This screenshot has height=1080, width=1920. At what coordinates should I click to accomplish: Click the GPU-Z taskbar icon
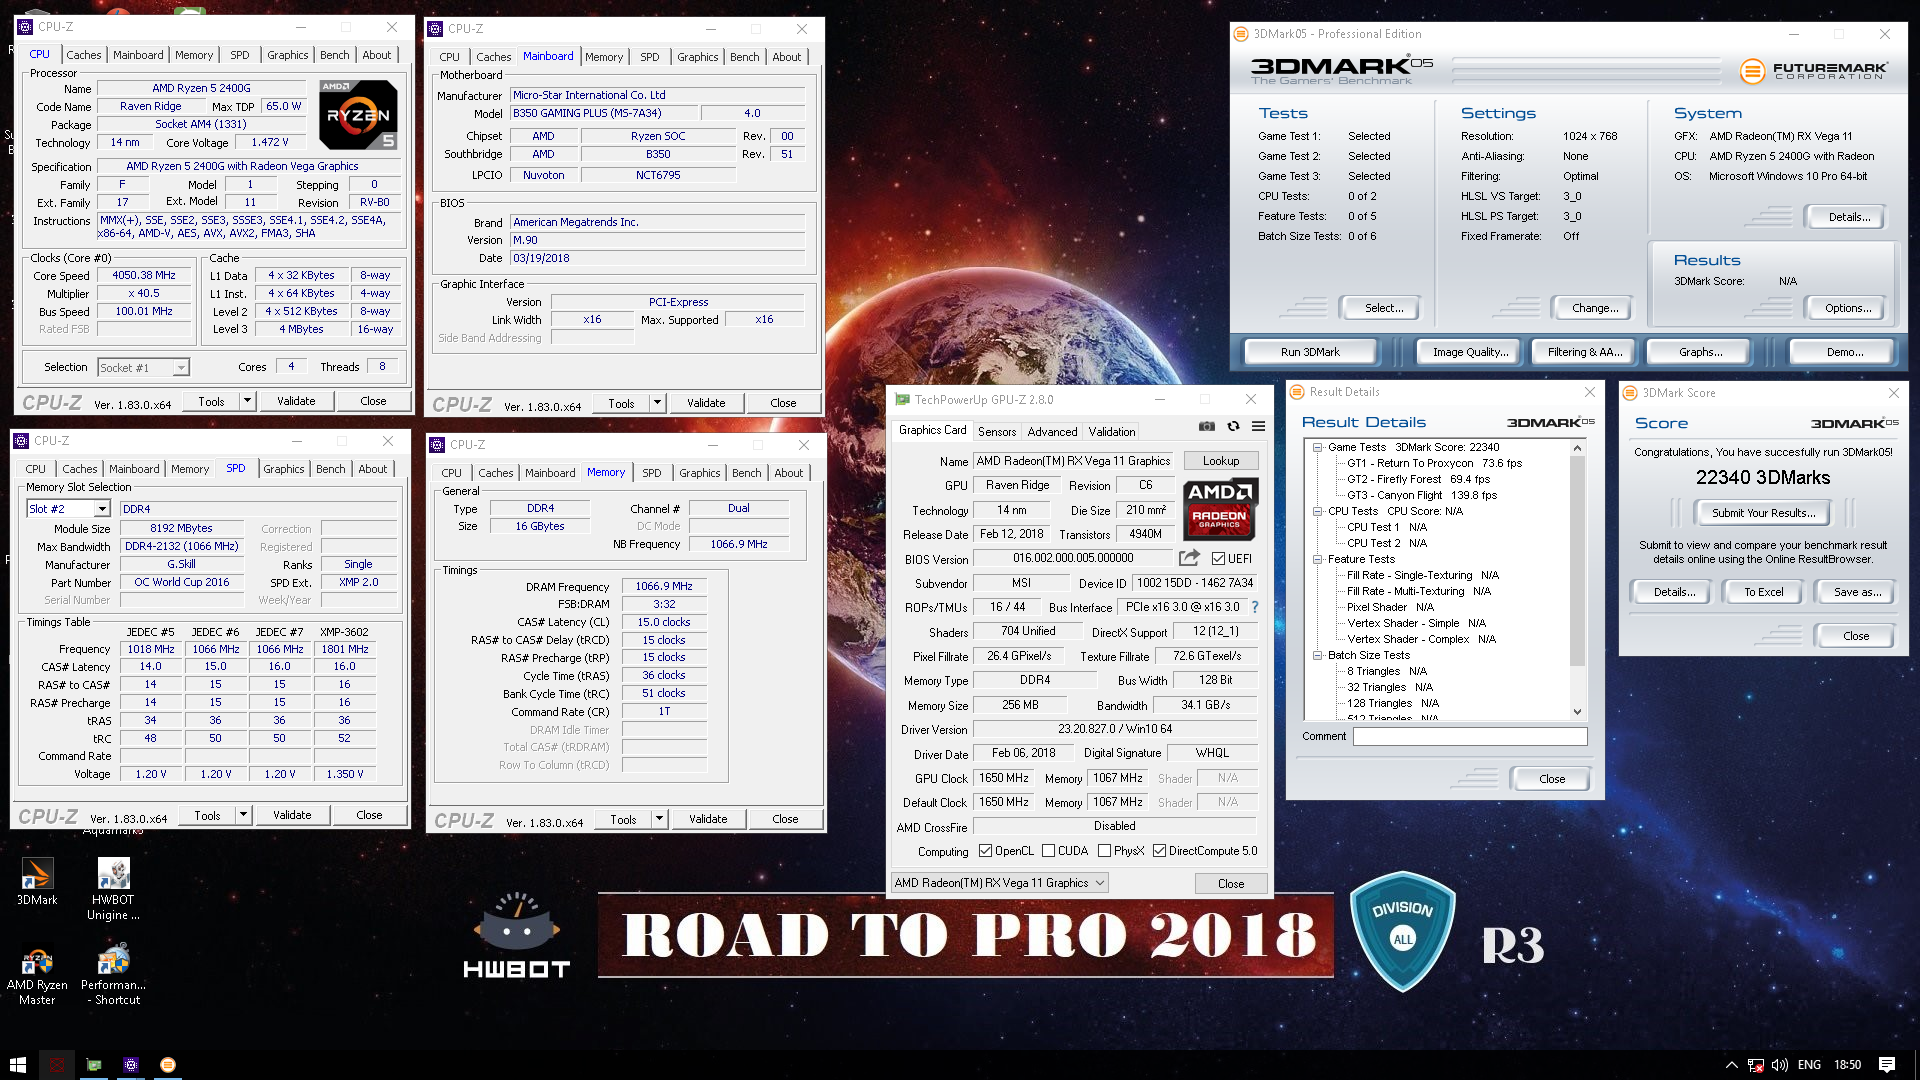point(94,1065)
